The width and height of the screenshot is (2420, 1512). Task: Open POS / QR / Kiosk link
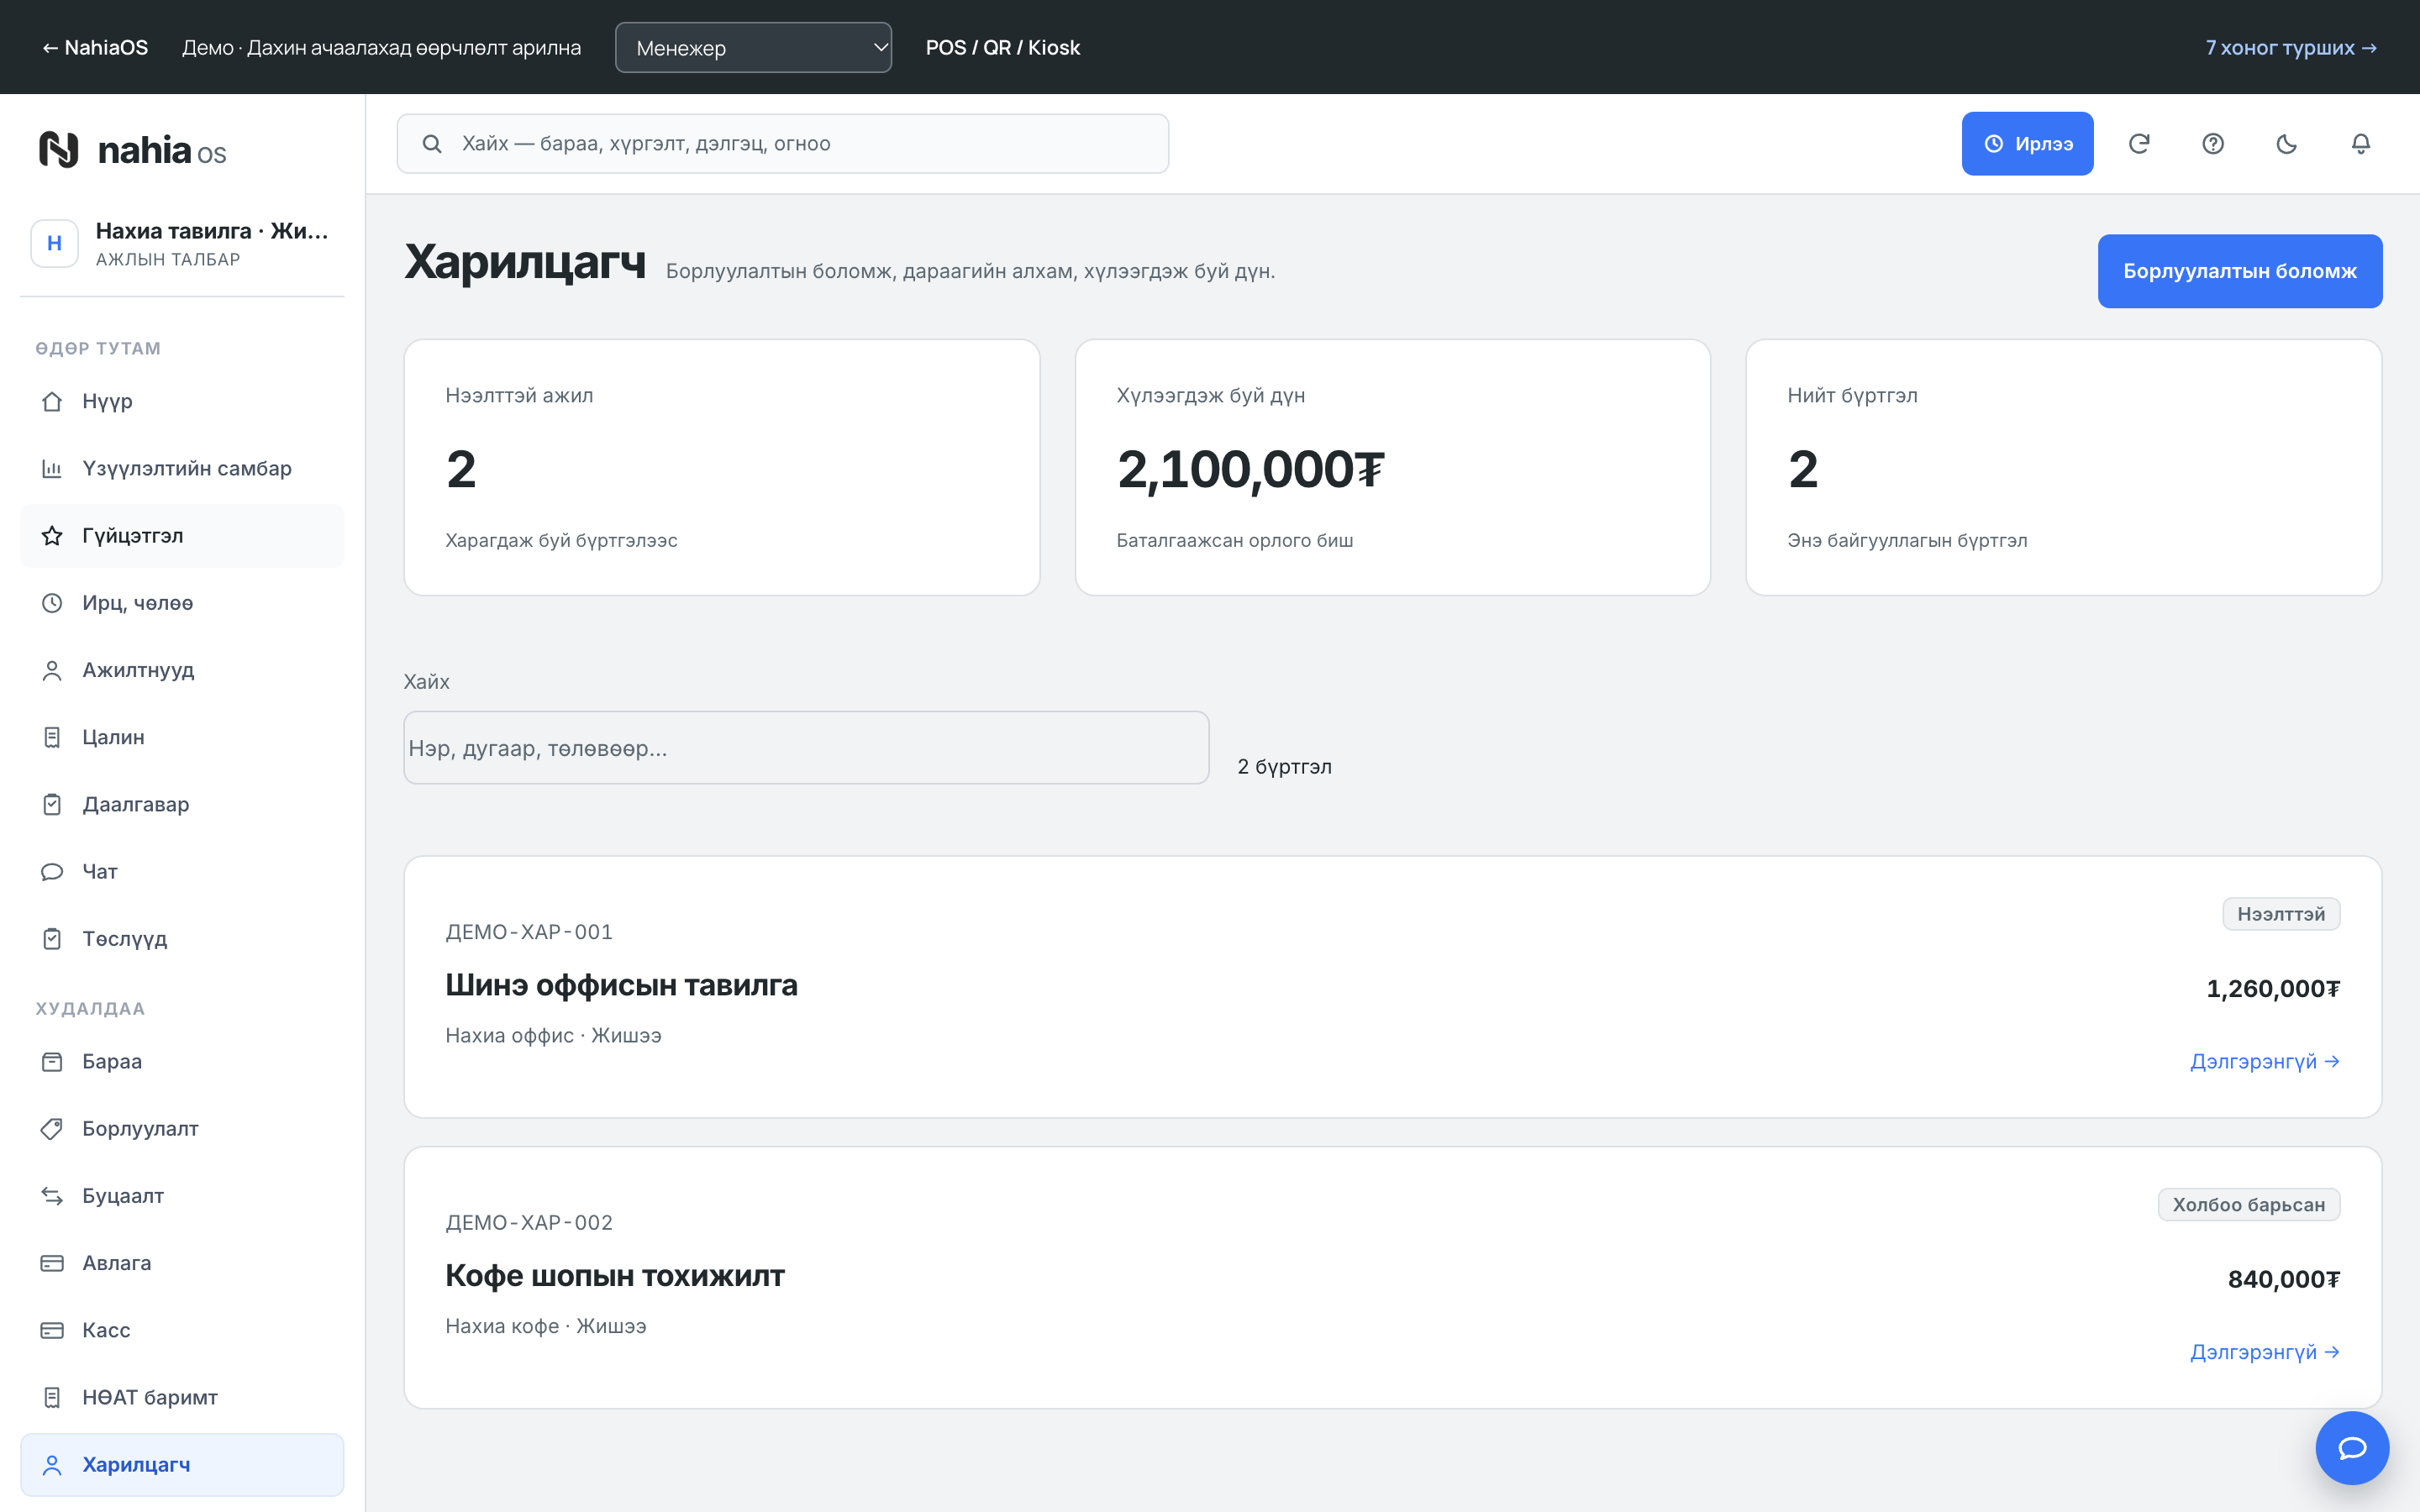pyautogui.click(x=1003, y=48)
